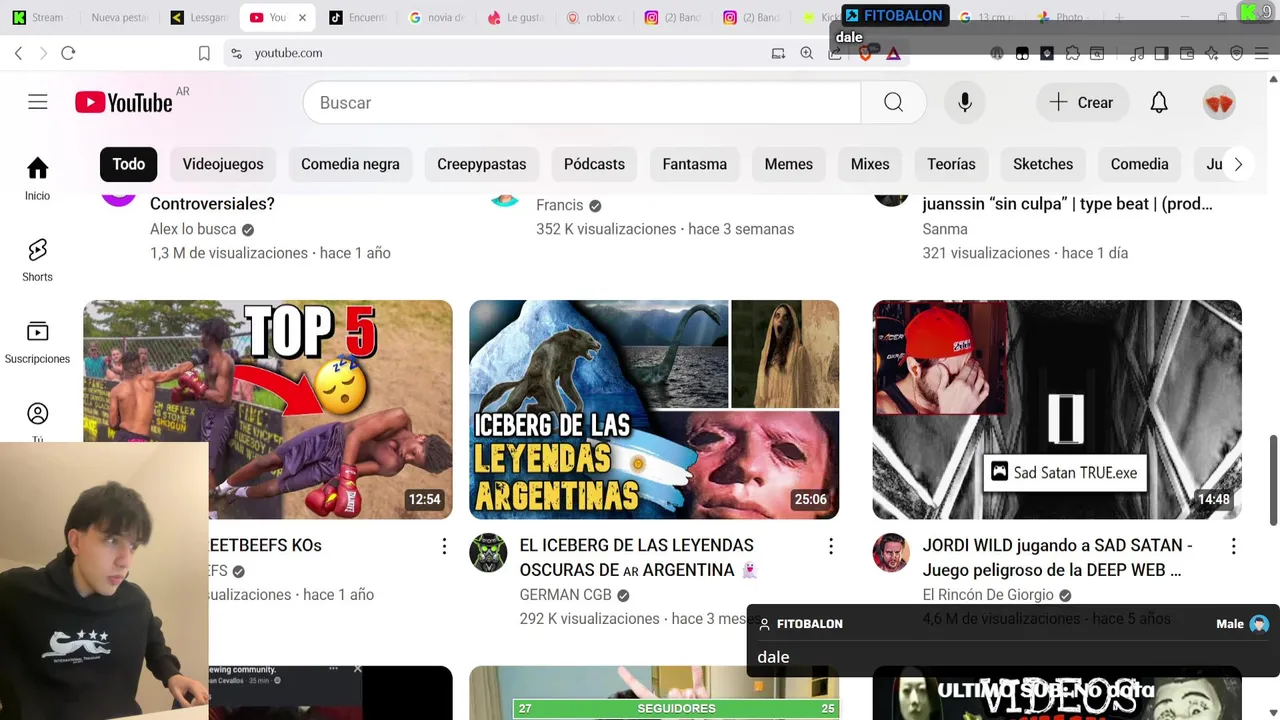This screenshot has width=1280, height=720.
Task: Switch to the Nueva pestaña browser tab
Action: point(119,17)
